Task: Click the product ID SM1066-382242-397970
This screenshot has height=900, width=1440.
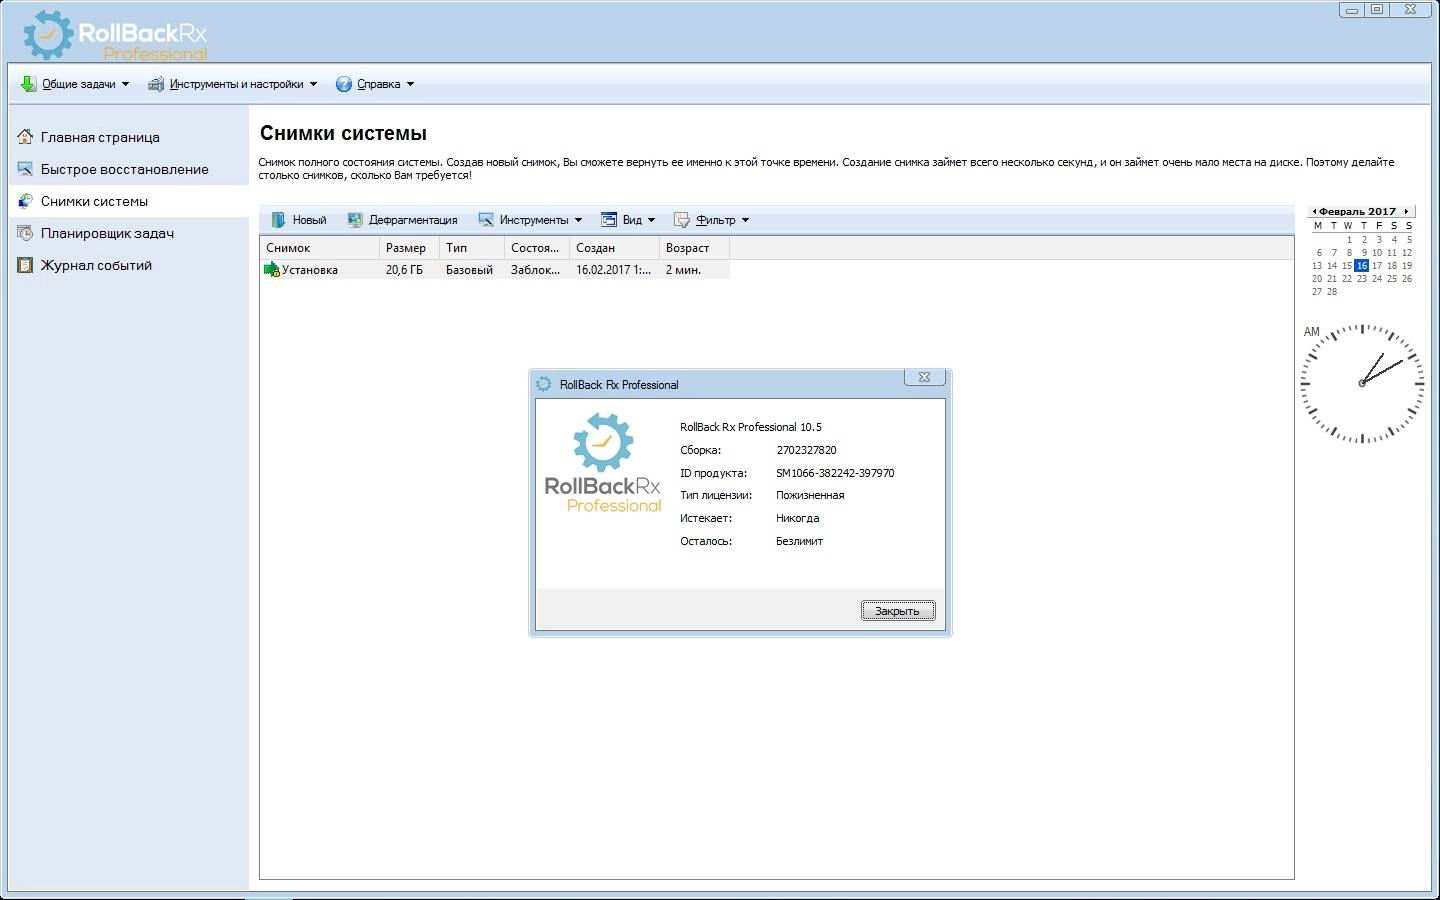Action: pyautogui.click(x=835, y=473)
